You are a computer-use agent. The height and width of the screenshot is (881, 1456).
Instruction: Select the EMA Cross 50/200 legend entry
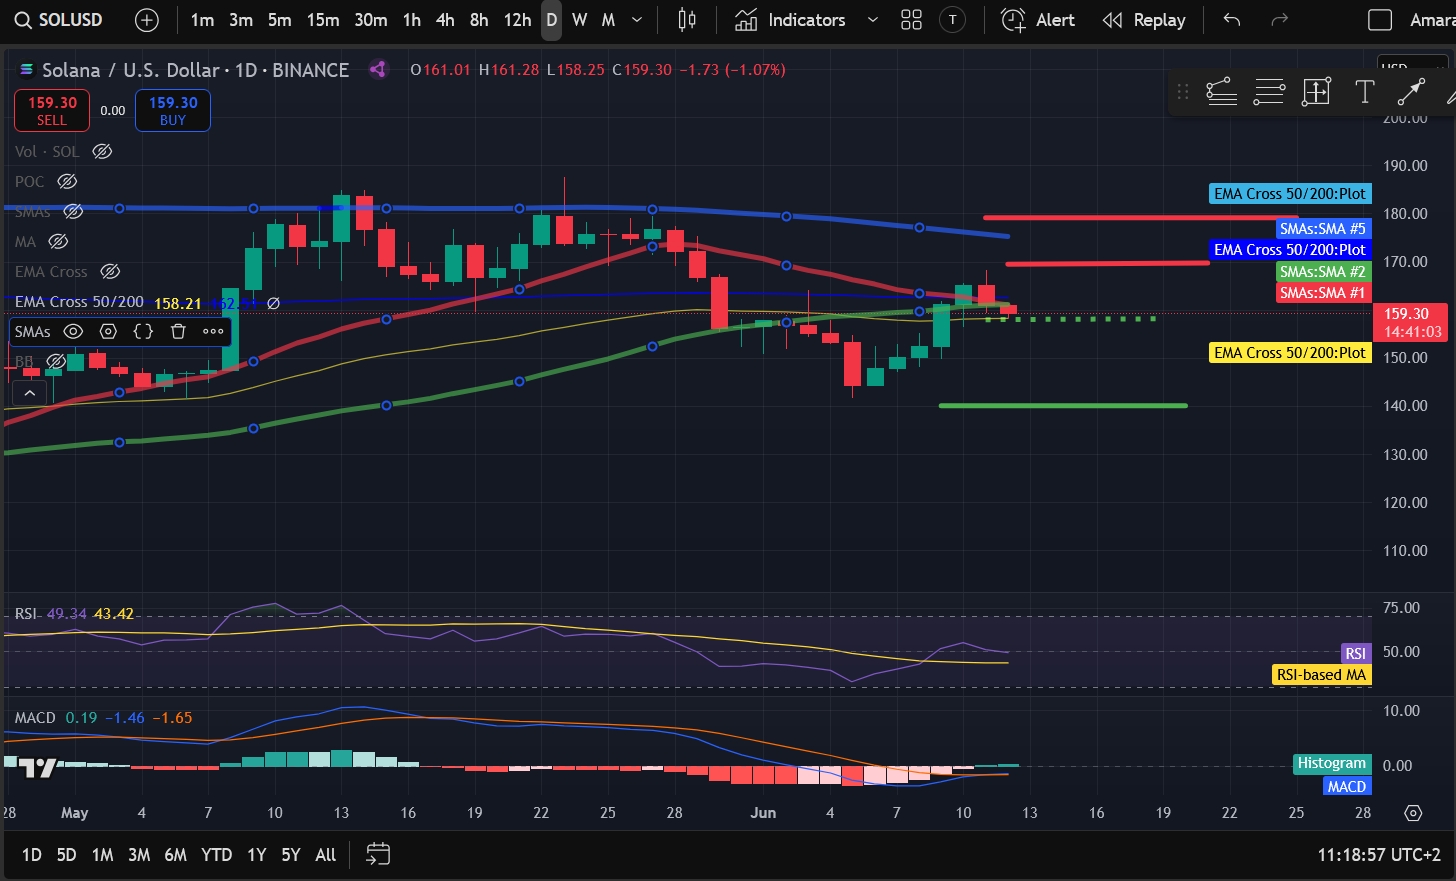pos(79,302)
